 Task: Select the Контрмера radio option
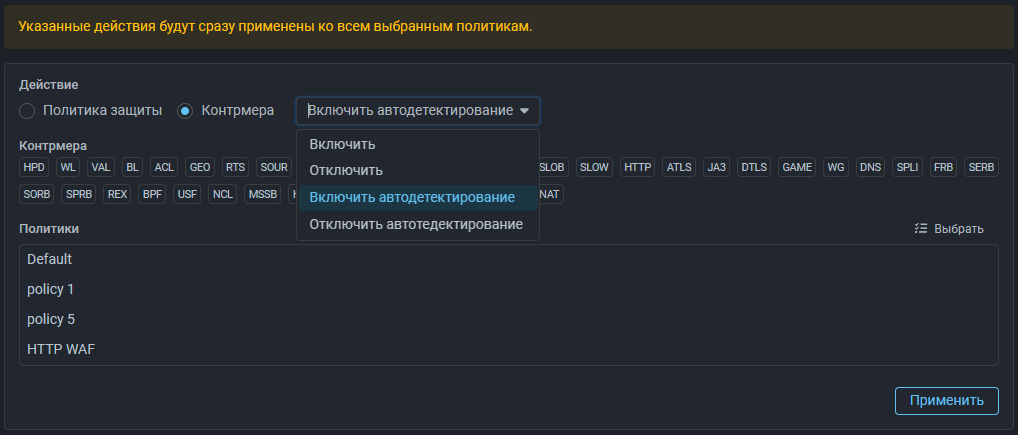pyautogui.click(x=185, y=110)
